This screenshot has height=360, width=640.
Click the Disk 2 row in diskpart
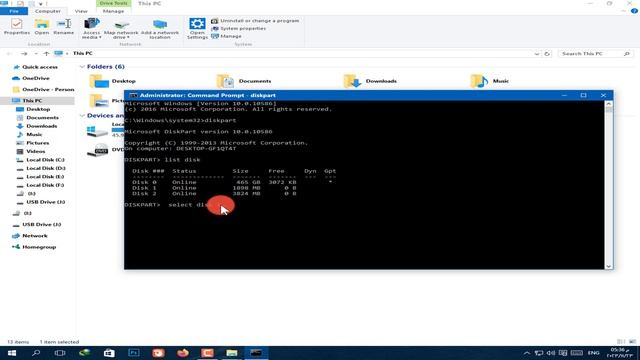pos(214,193)
